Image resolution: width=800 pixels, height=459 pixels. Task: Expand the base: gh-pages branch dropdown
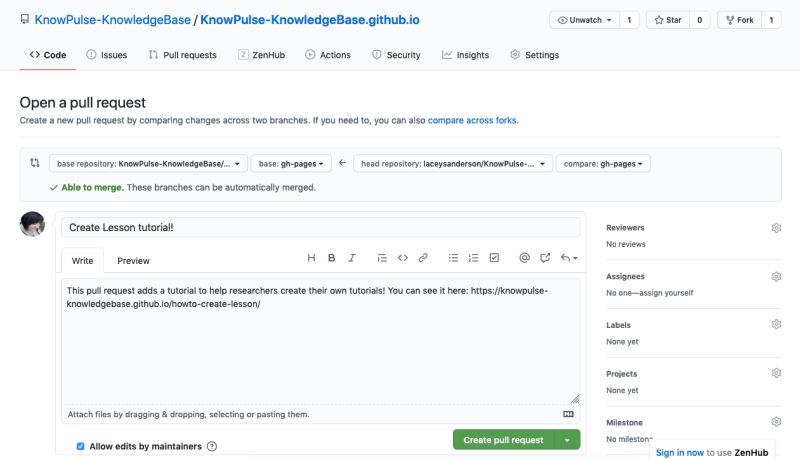(x=291, y=164)
